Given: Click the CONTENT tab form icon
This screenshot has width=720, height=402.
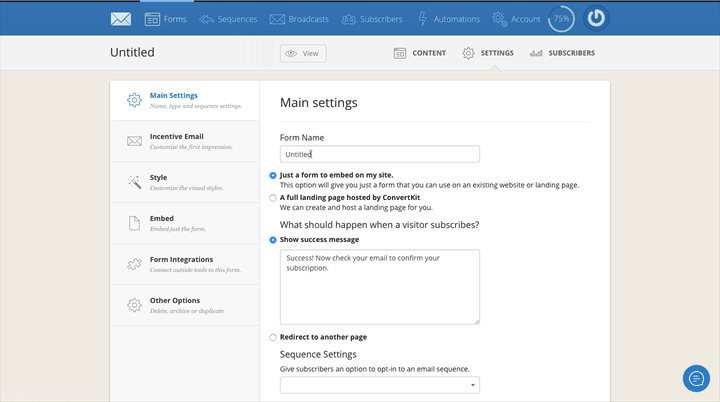Looking at the screenshot, I should pos(399,53).
